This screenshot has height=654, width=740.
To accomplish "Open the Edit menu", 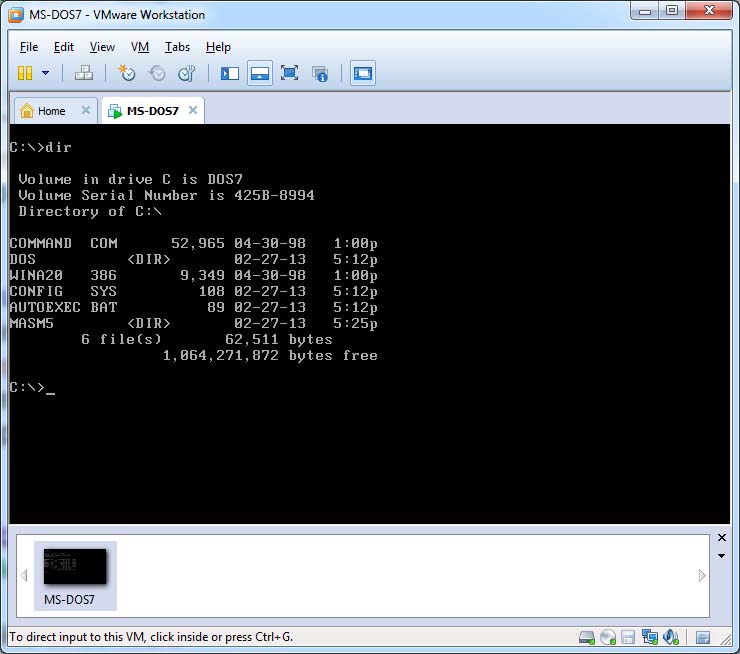I will pyautogui.click(x=64, y=47).
